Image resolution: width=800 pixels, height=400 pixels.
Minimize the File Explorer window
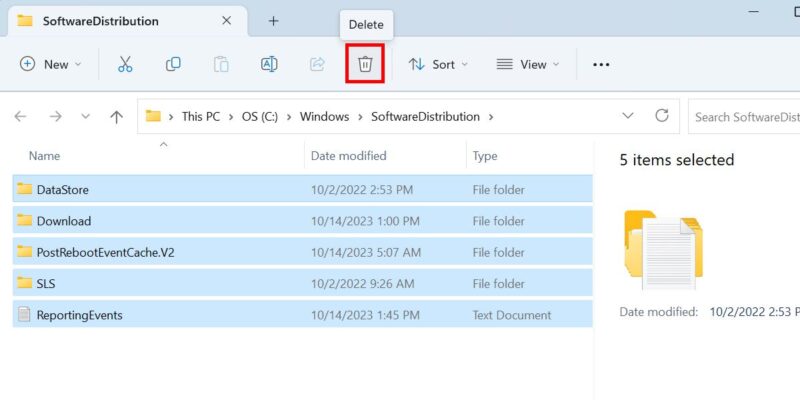(x=755, y=11)
